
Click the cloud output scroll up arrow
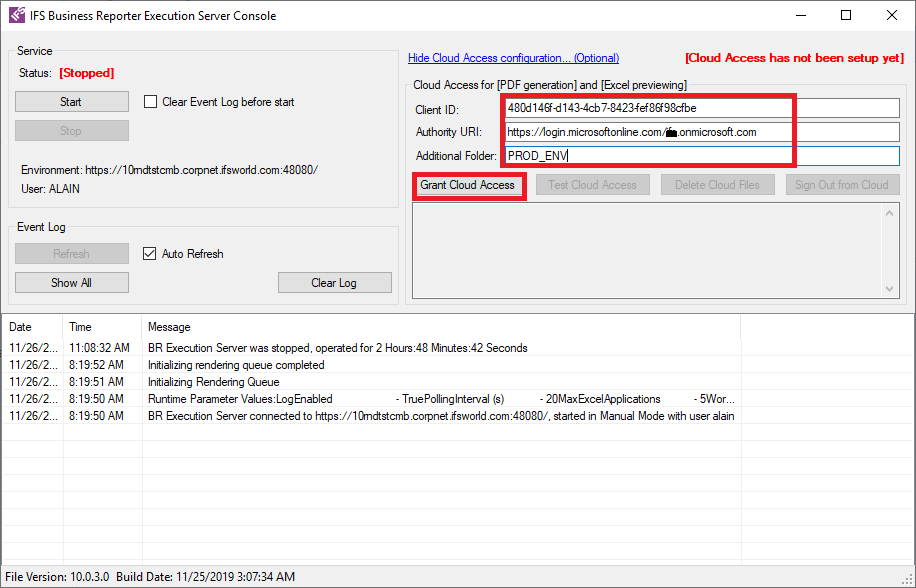(x=889, y=213)
